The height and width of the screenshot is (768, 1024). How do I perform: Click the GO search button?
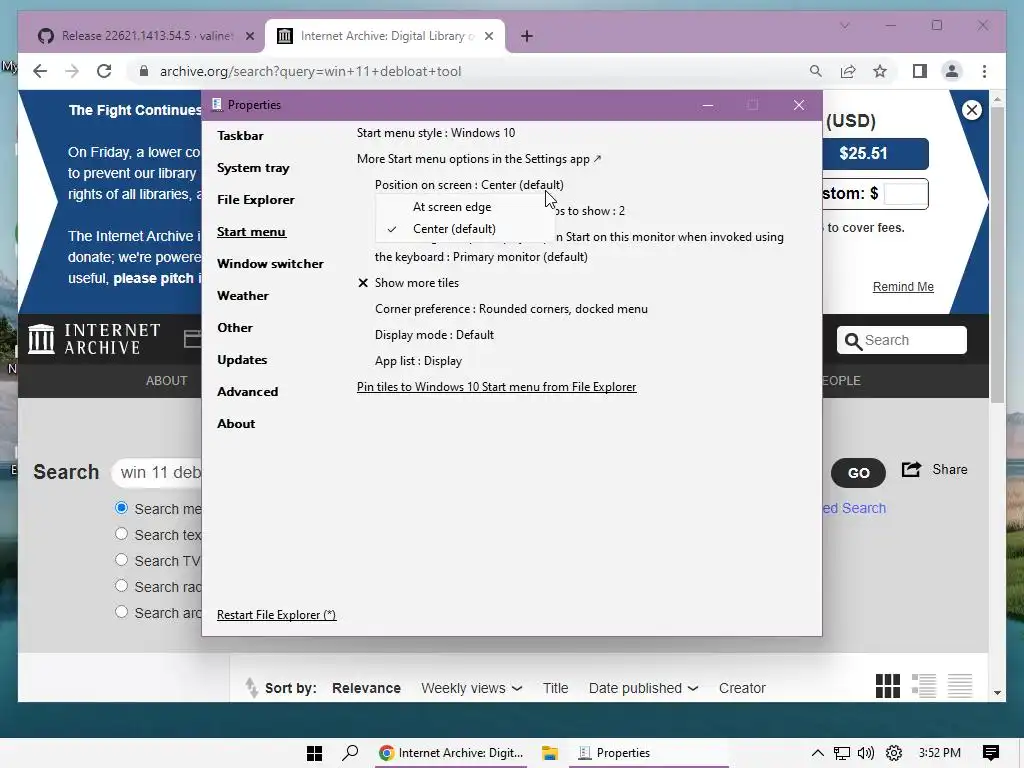pyautogui.click(x=858, y=473)
